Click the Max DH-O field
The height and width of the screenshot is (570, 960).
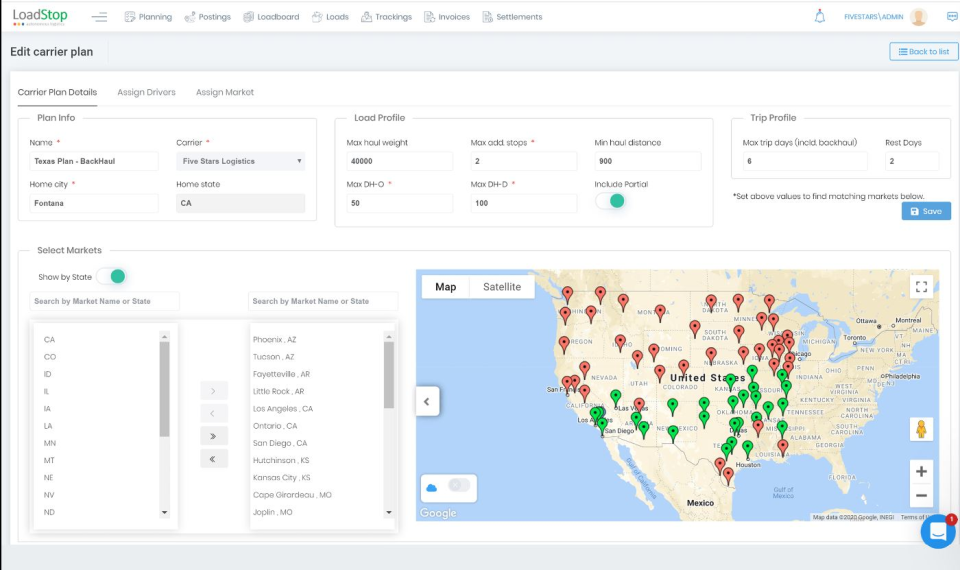(400, 203)
